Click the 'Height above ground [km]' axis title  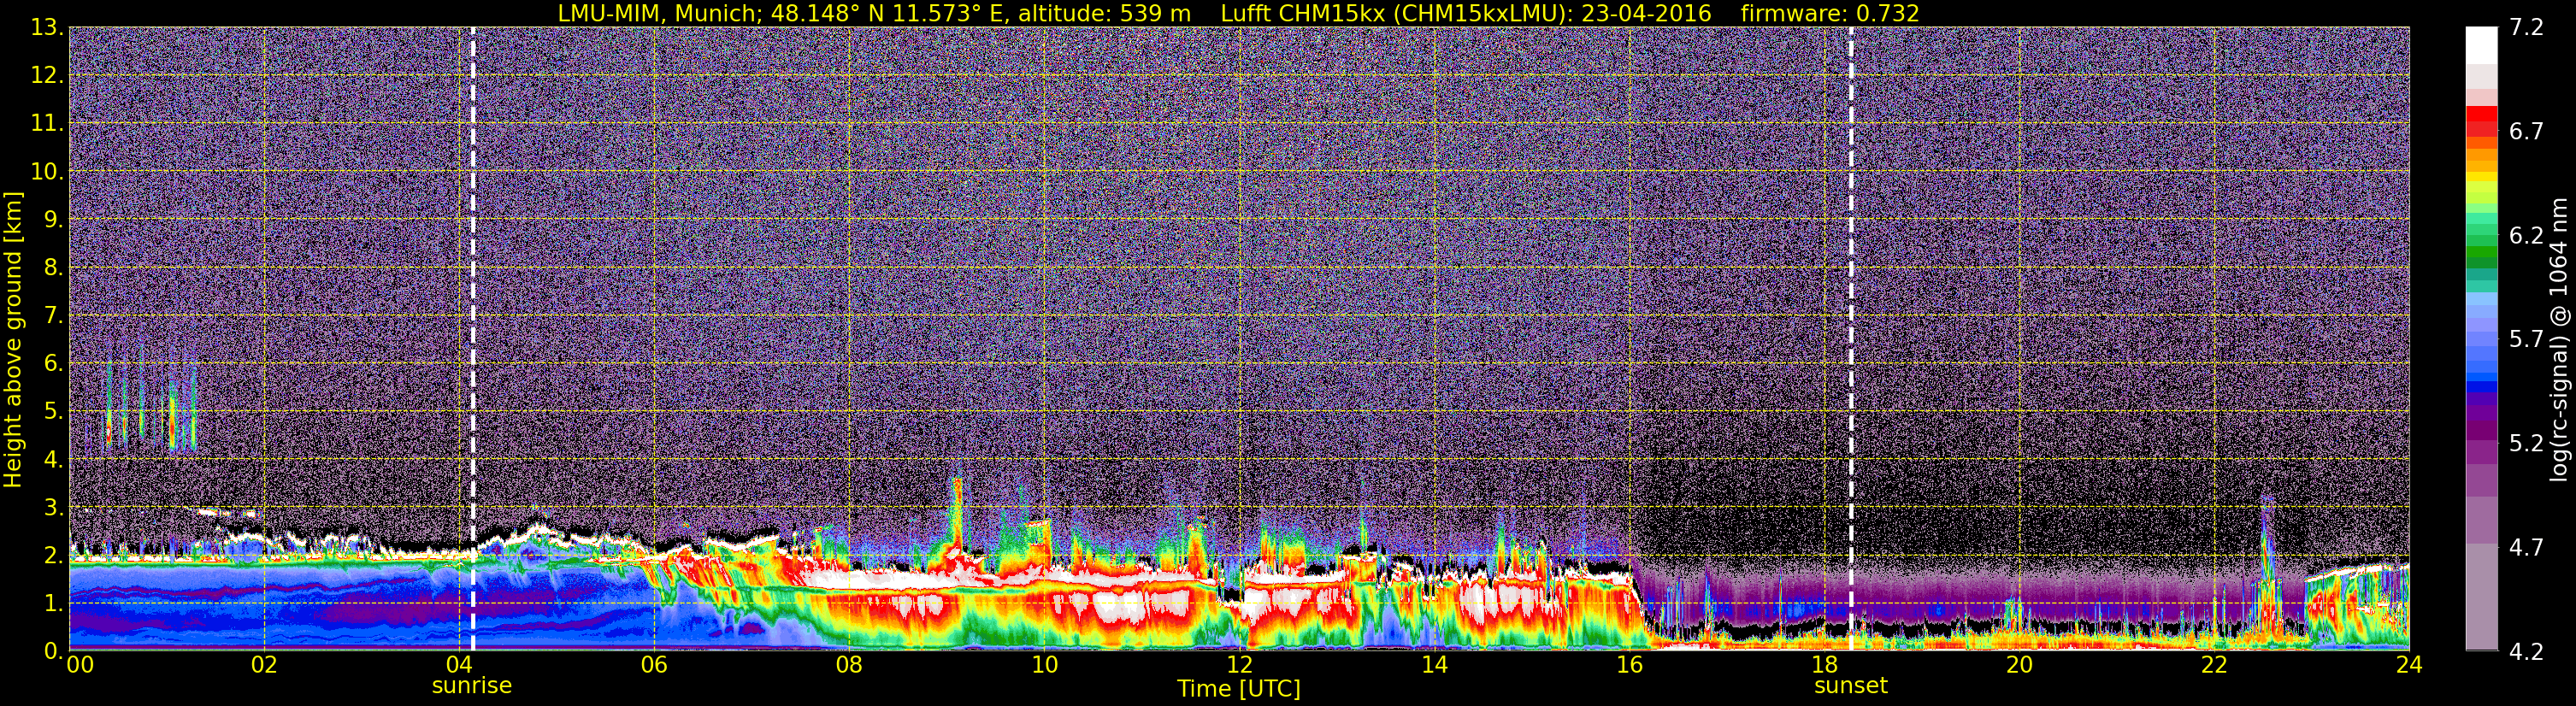pos(13,339)
